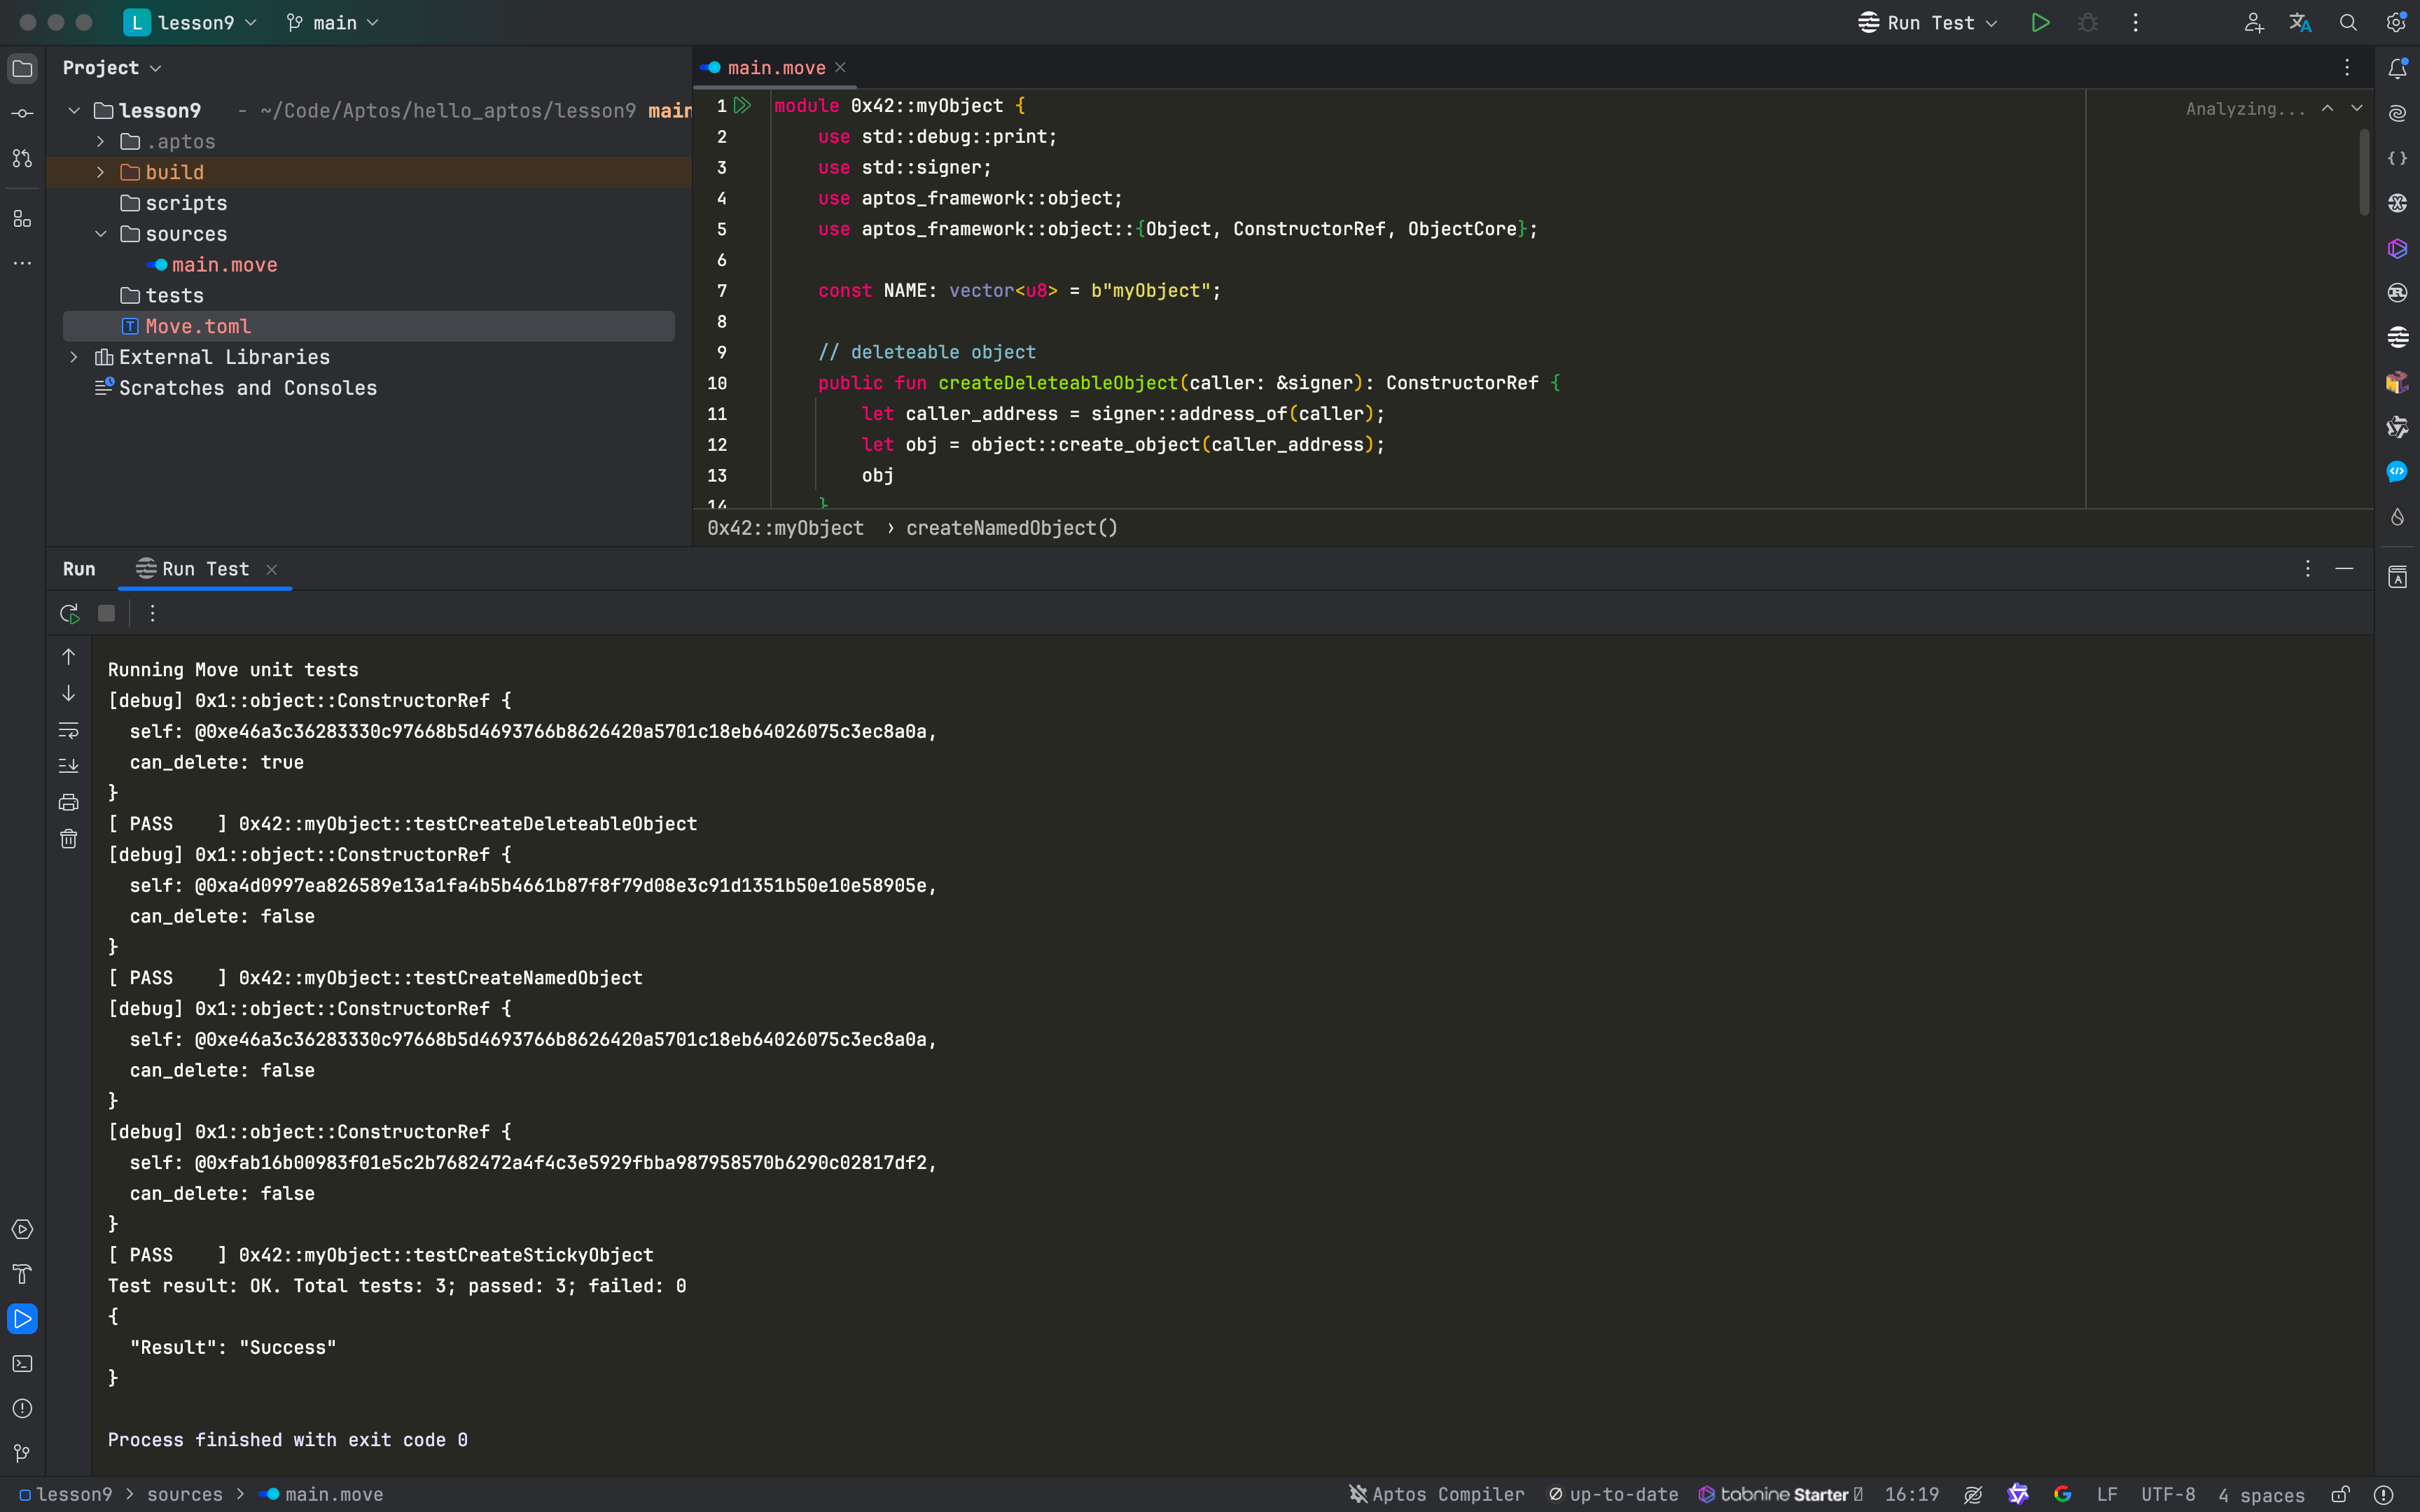Close the Run Test tab
This screenshot has height=1512, width=2420.
pyautogui.click(x=272, y=570)
